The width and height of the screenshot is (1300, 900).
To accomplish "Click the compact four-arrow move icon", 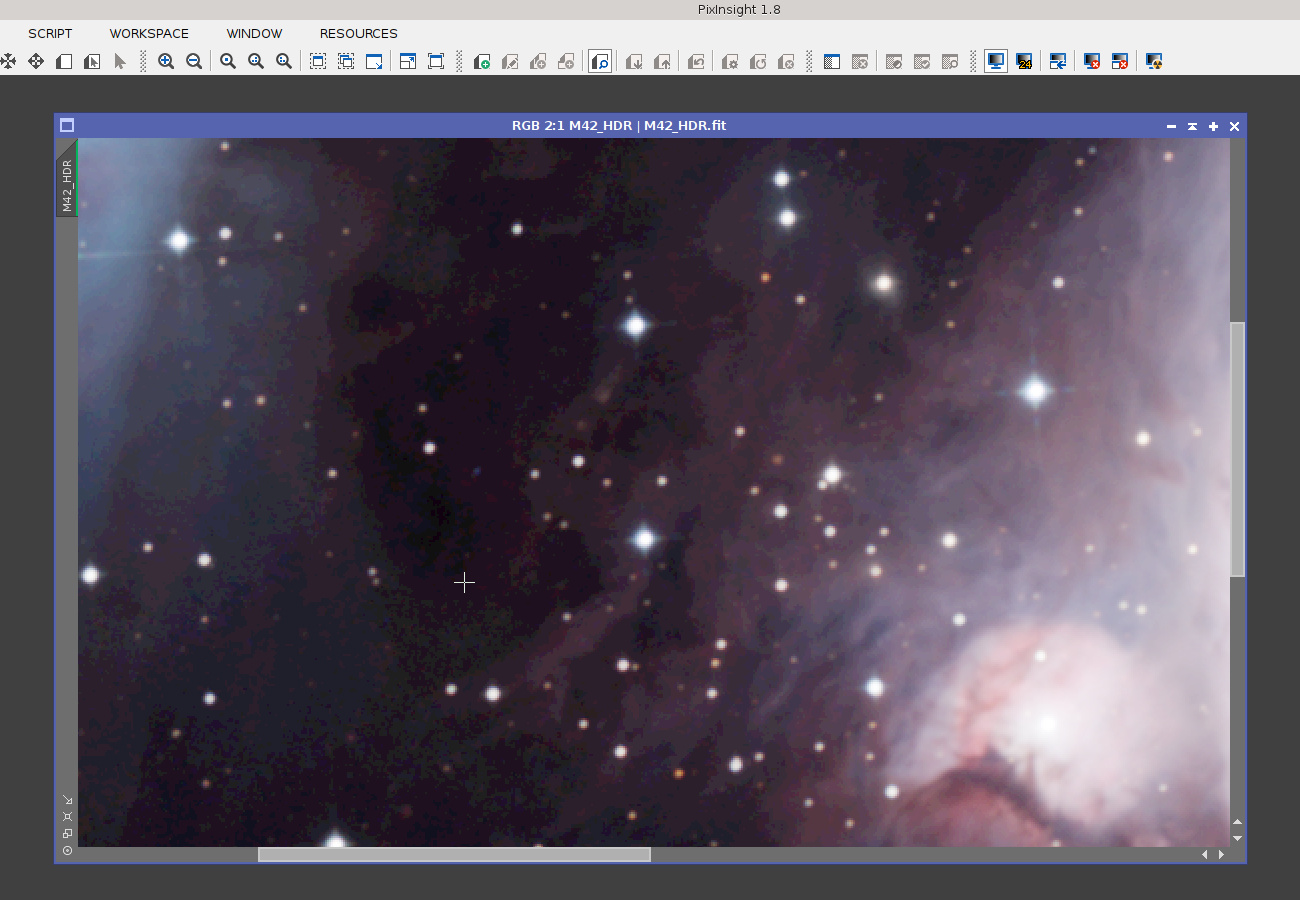I will [8, 61].
